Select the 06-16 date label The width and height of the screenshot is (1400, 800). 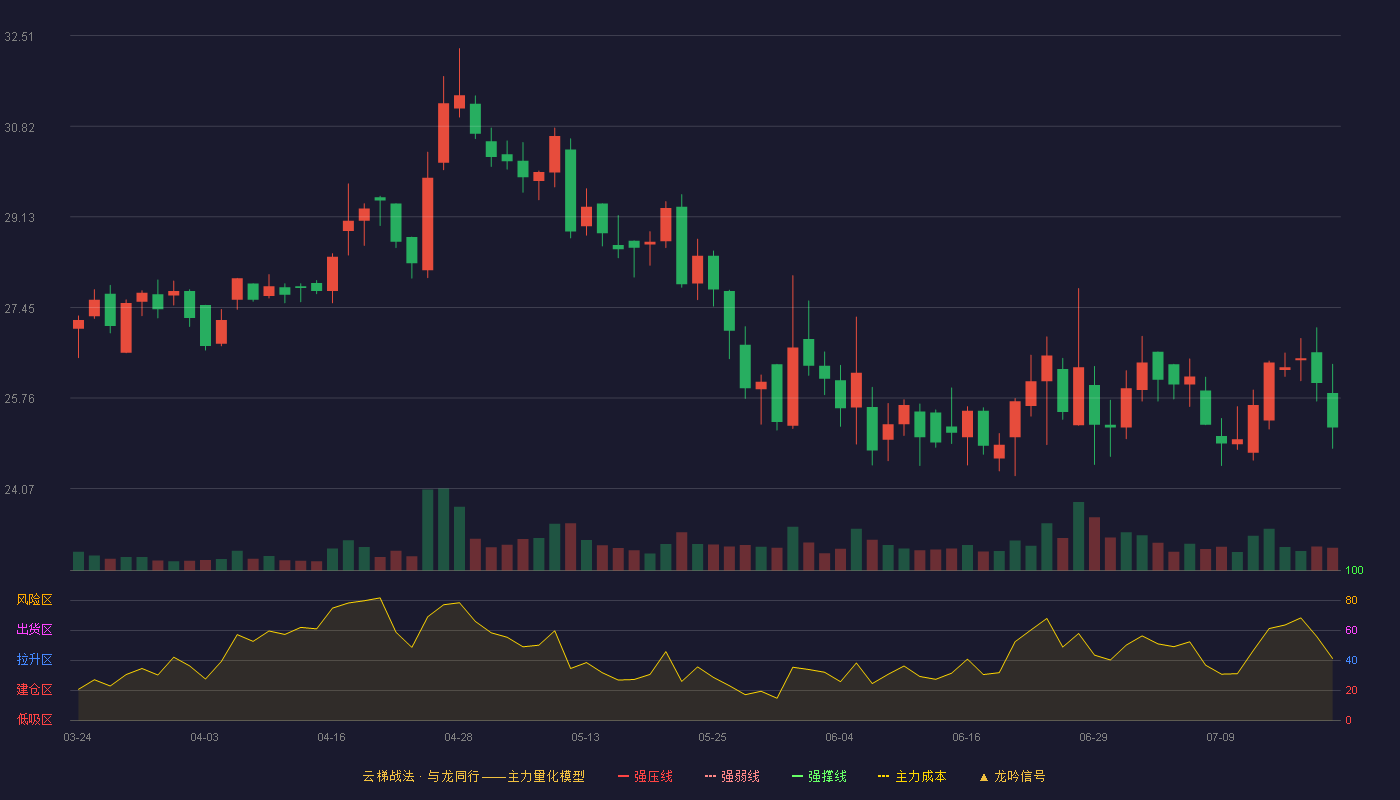click(966, 737)
